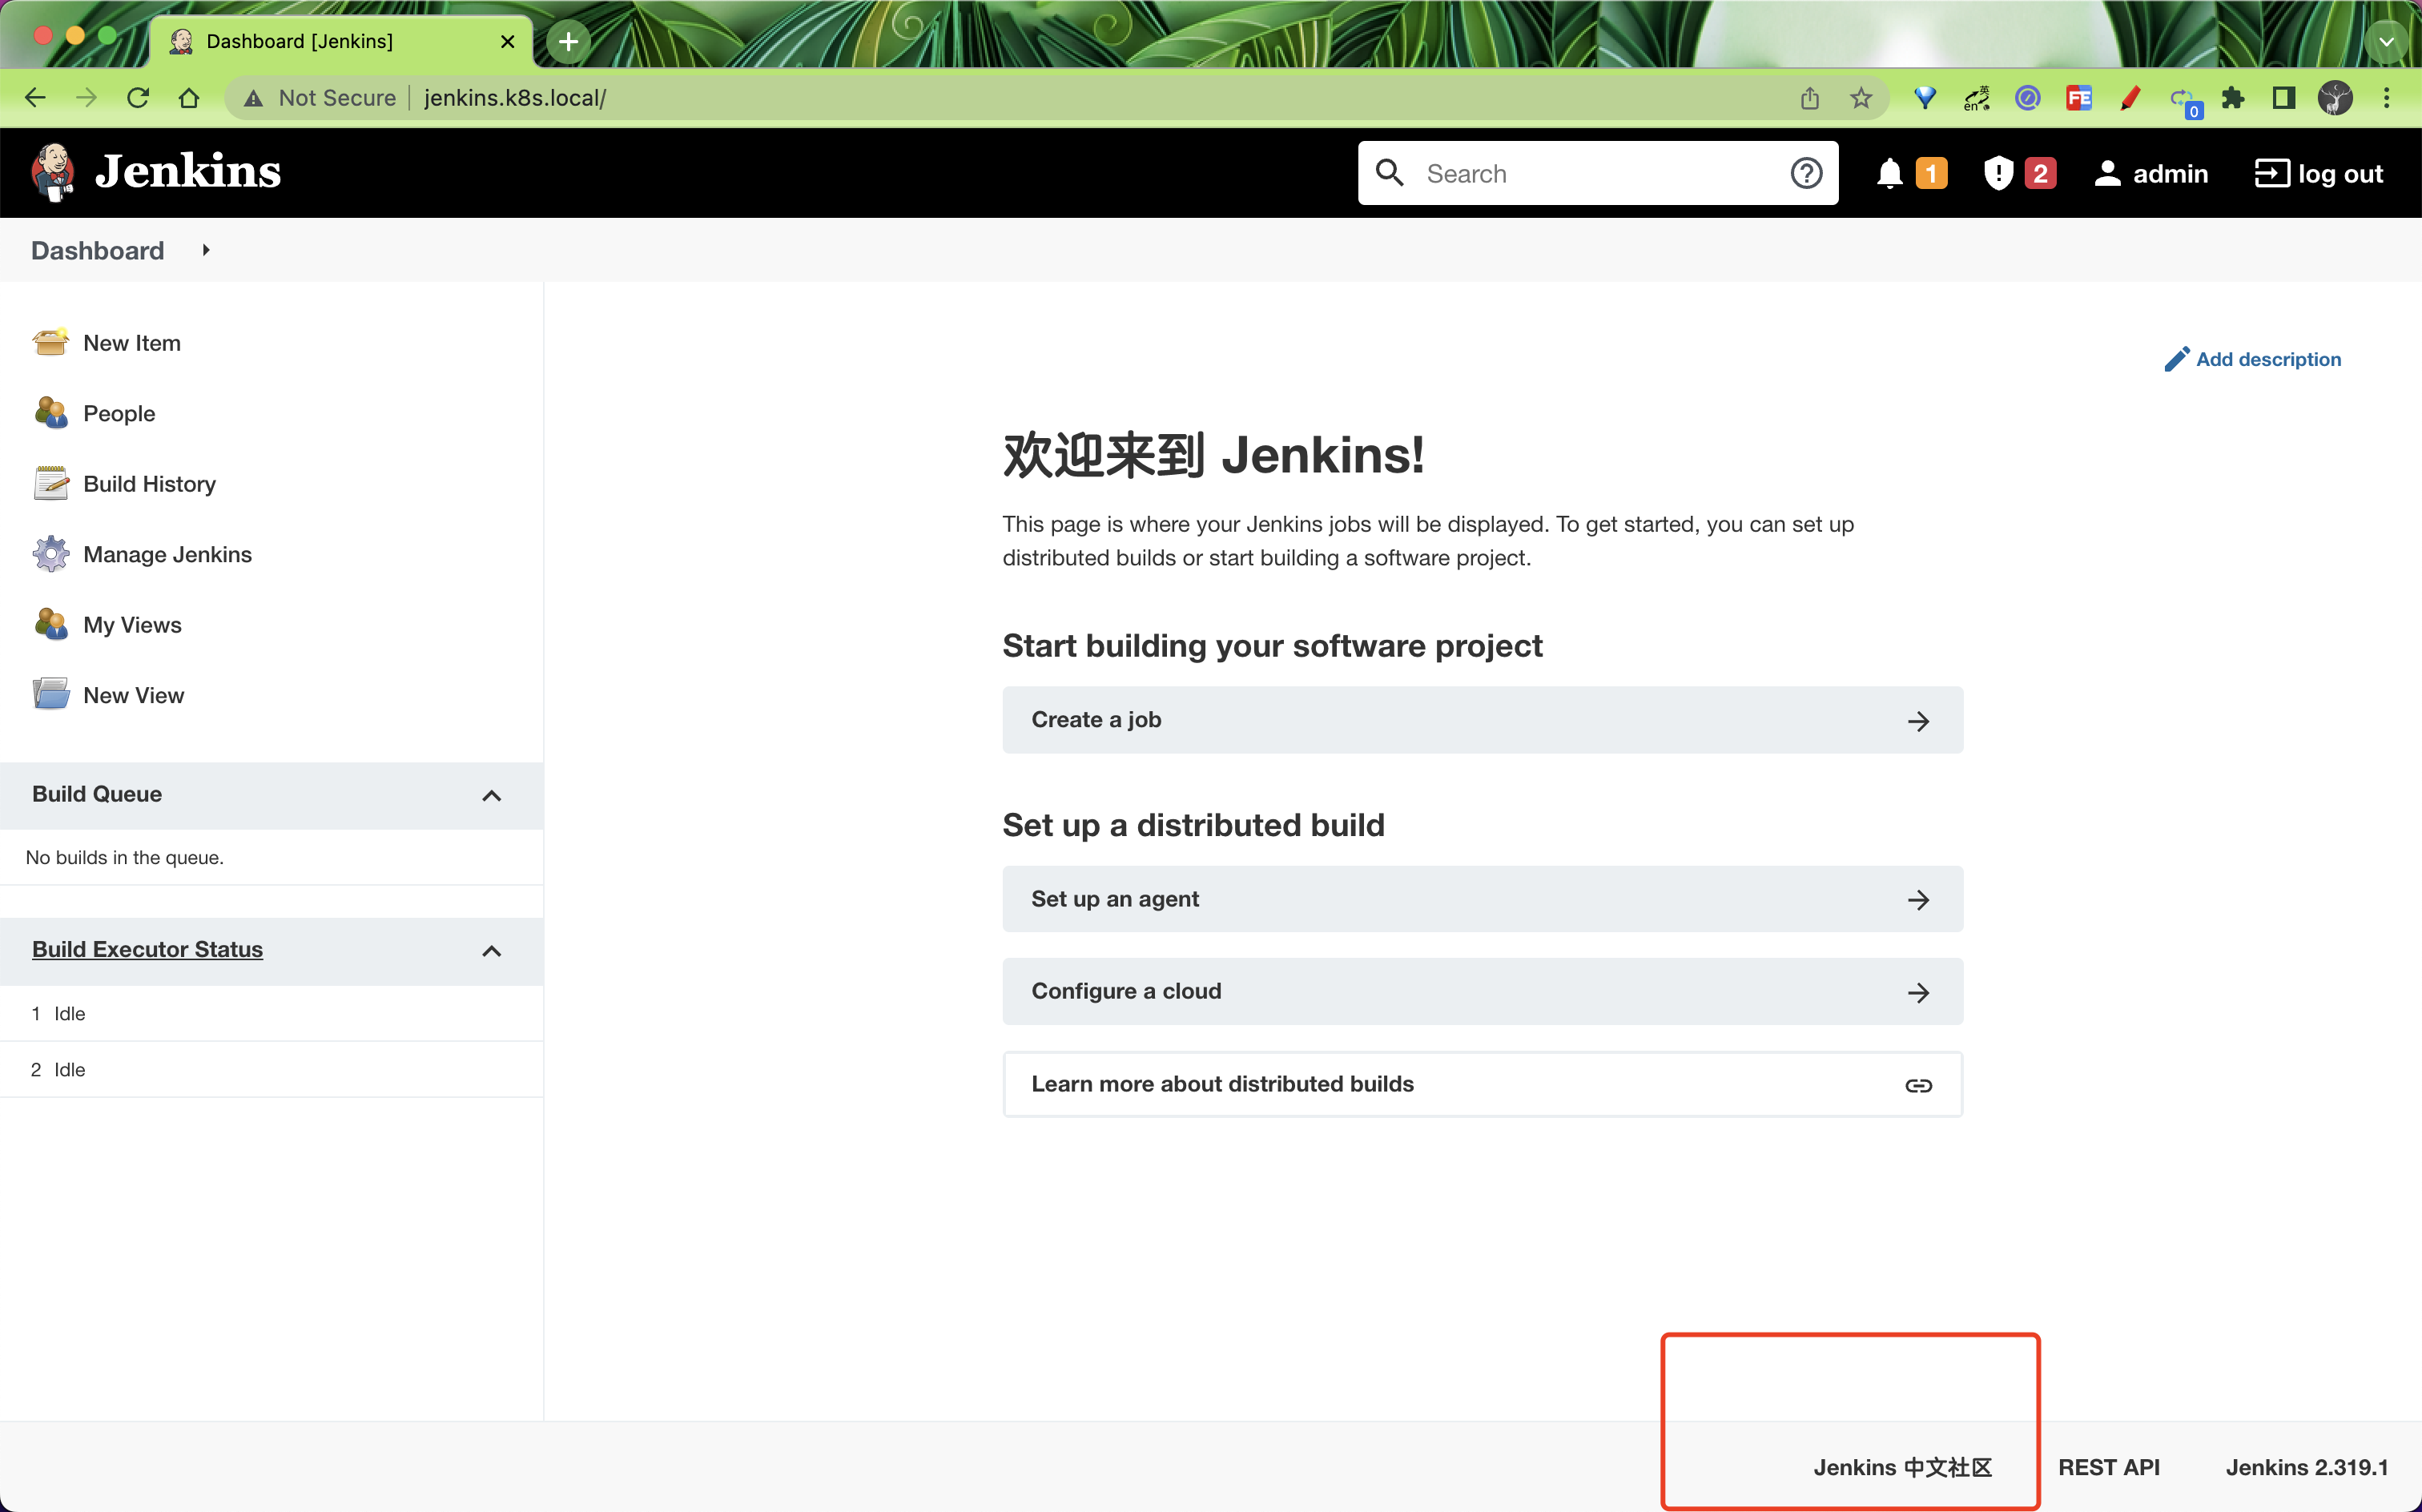Click the Jenkins butler logo

[52, 172]
